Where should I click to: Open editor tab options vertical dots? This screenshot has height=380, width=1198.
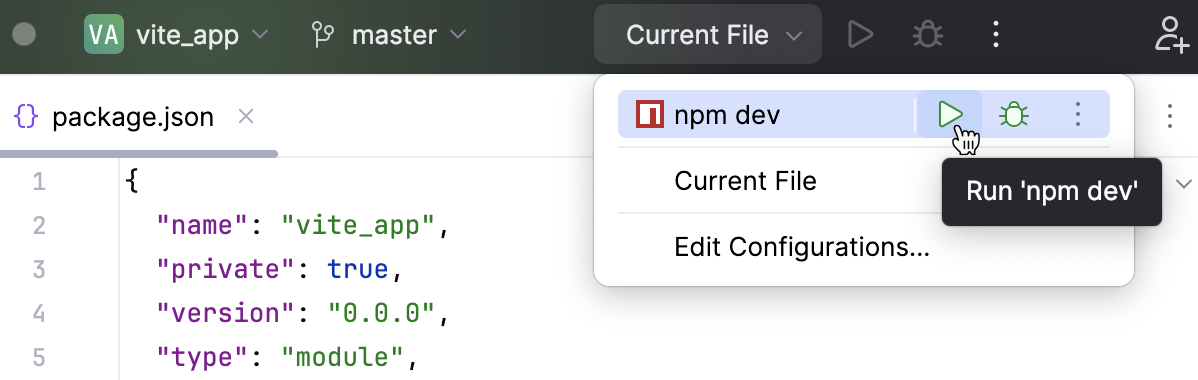(x=1170, y=116)
